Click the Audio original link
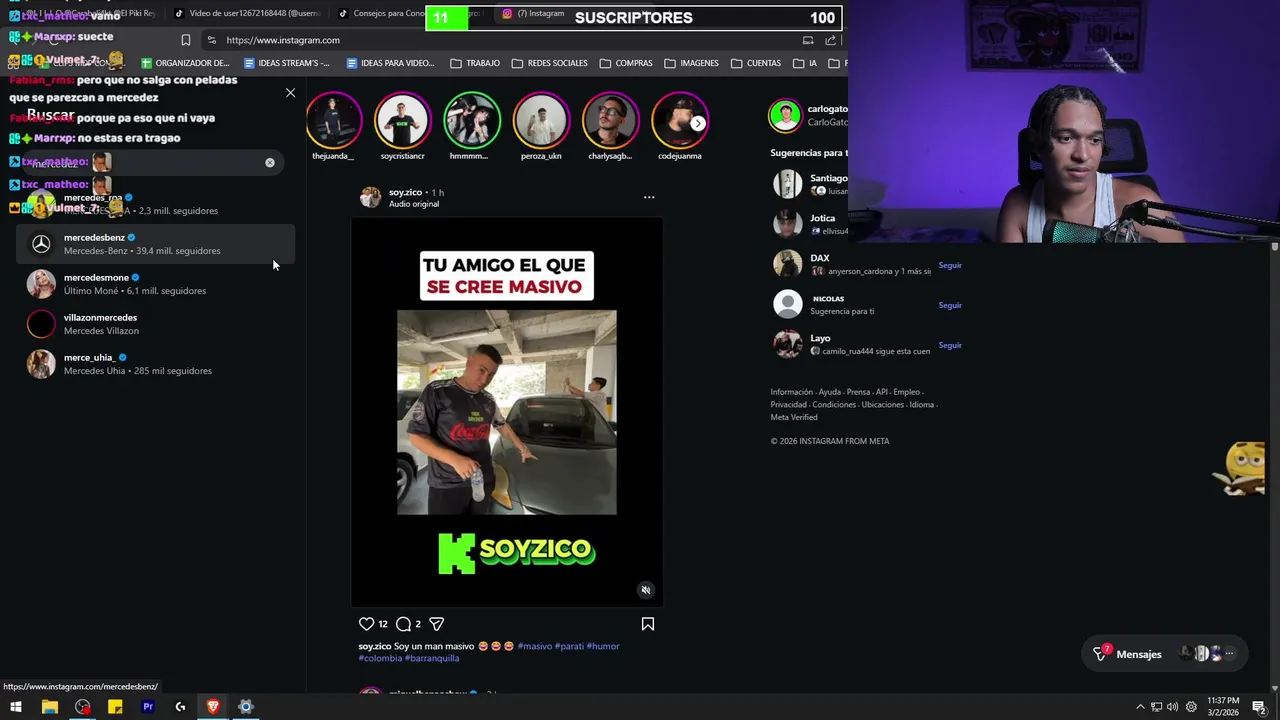 414,204
